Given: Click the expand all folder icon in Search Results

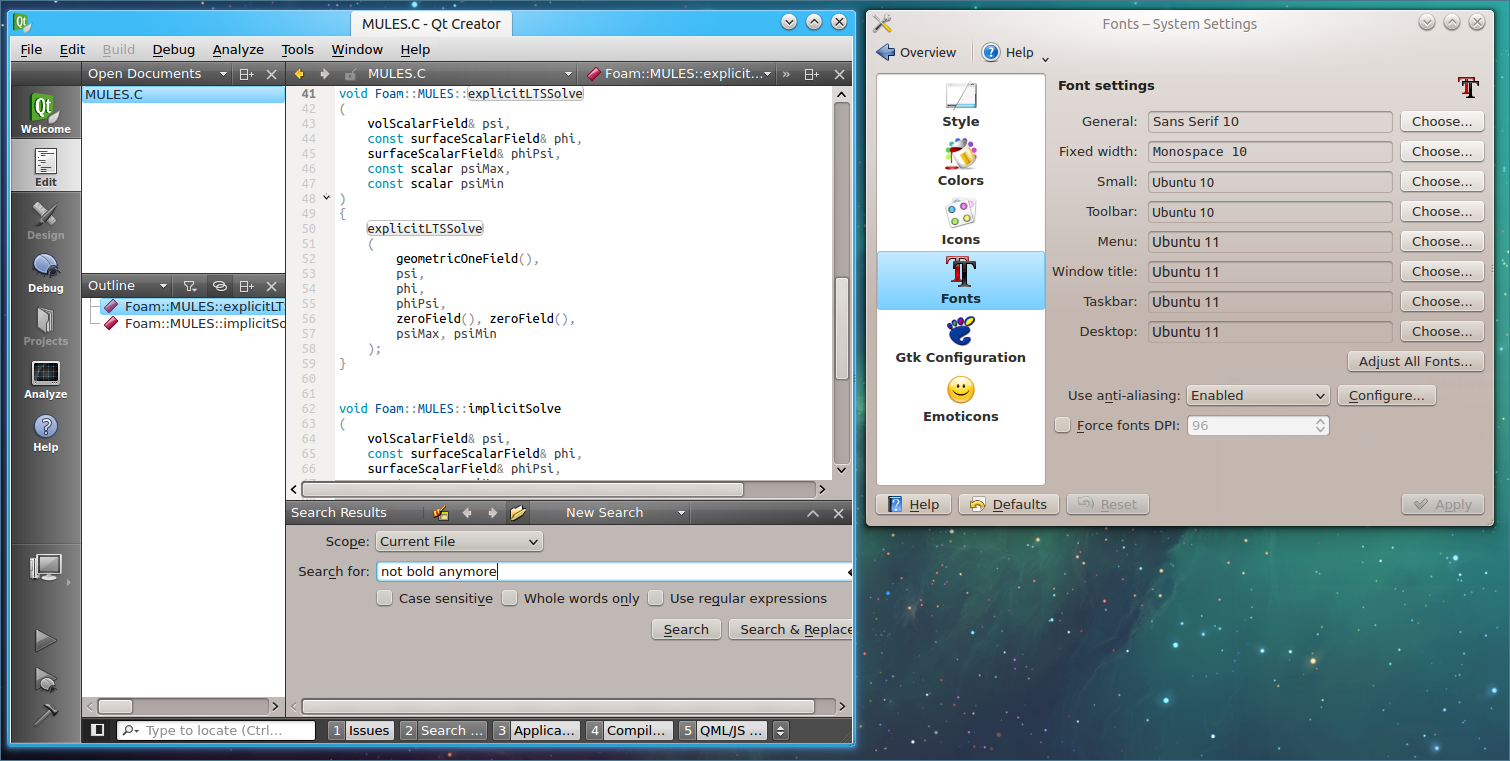Looking at the screenshot, I should (x=518, y=513).
